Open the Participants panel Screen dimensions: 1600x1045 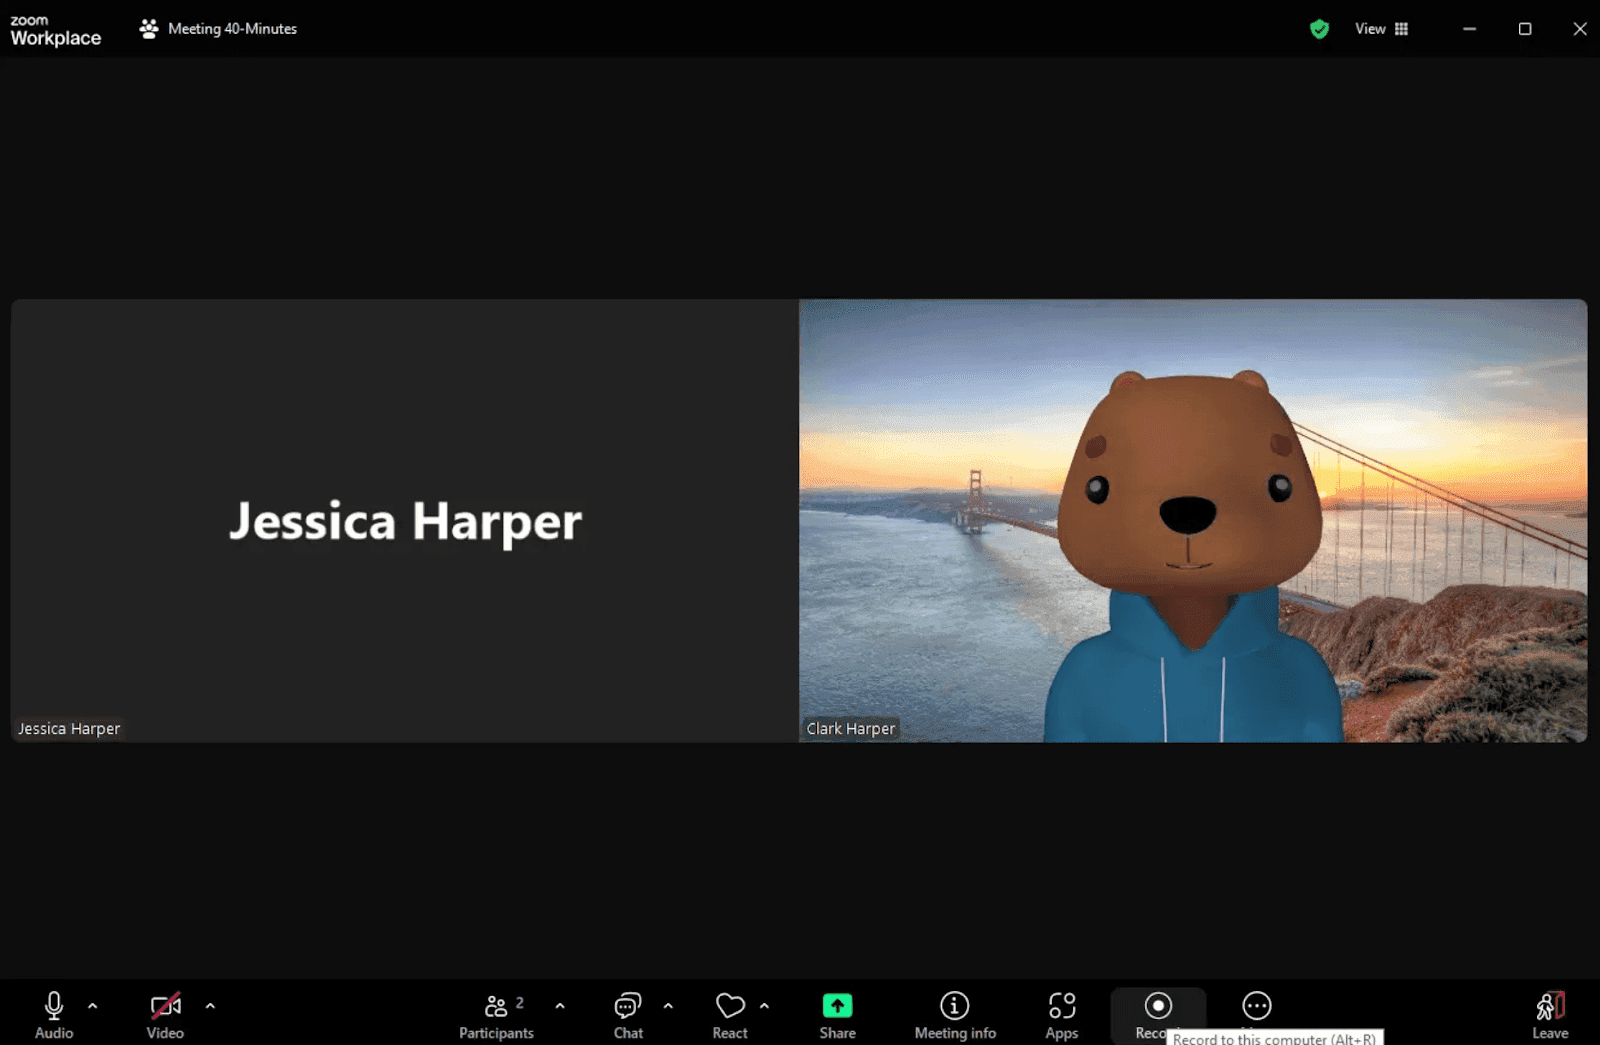tap(496, 1014)
